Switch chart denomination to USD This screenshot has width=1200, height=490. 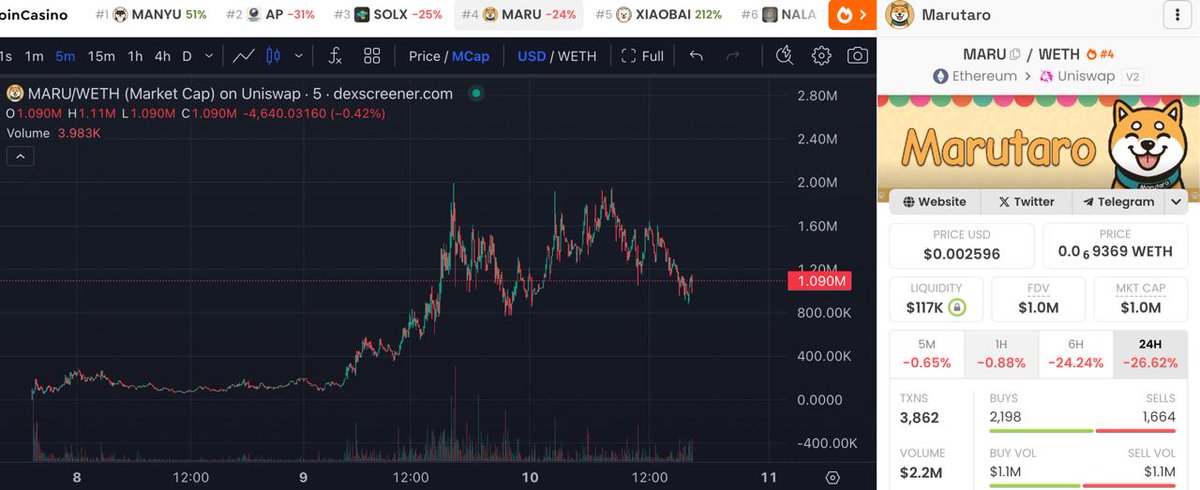531,56
